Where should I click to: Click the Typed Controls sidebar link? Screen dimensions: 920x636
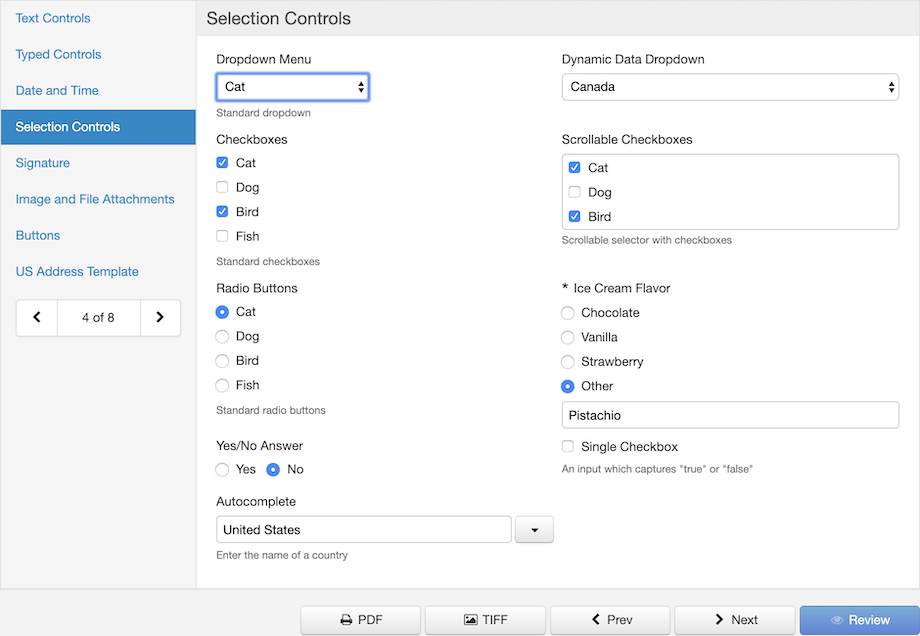[x=59, y=55]
